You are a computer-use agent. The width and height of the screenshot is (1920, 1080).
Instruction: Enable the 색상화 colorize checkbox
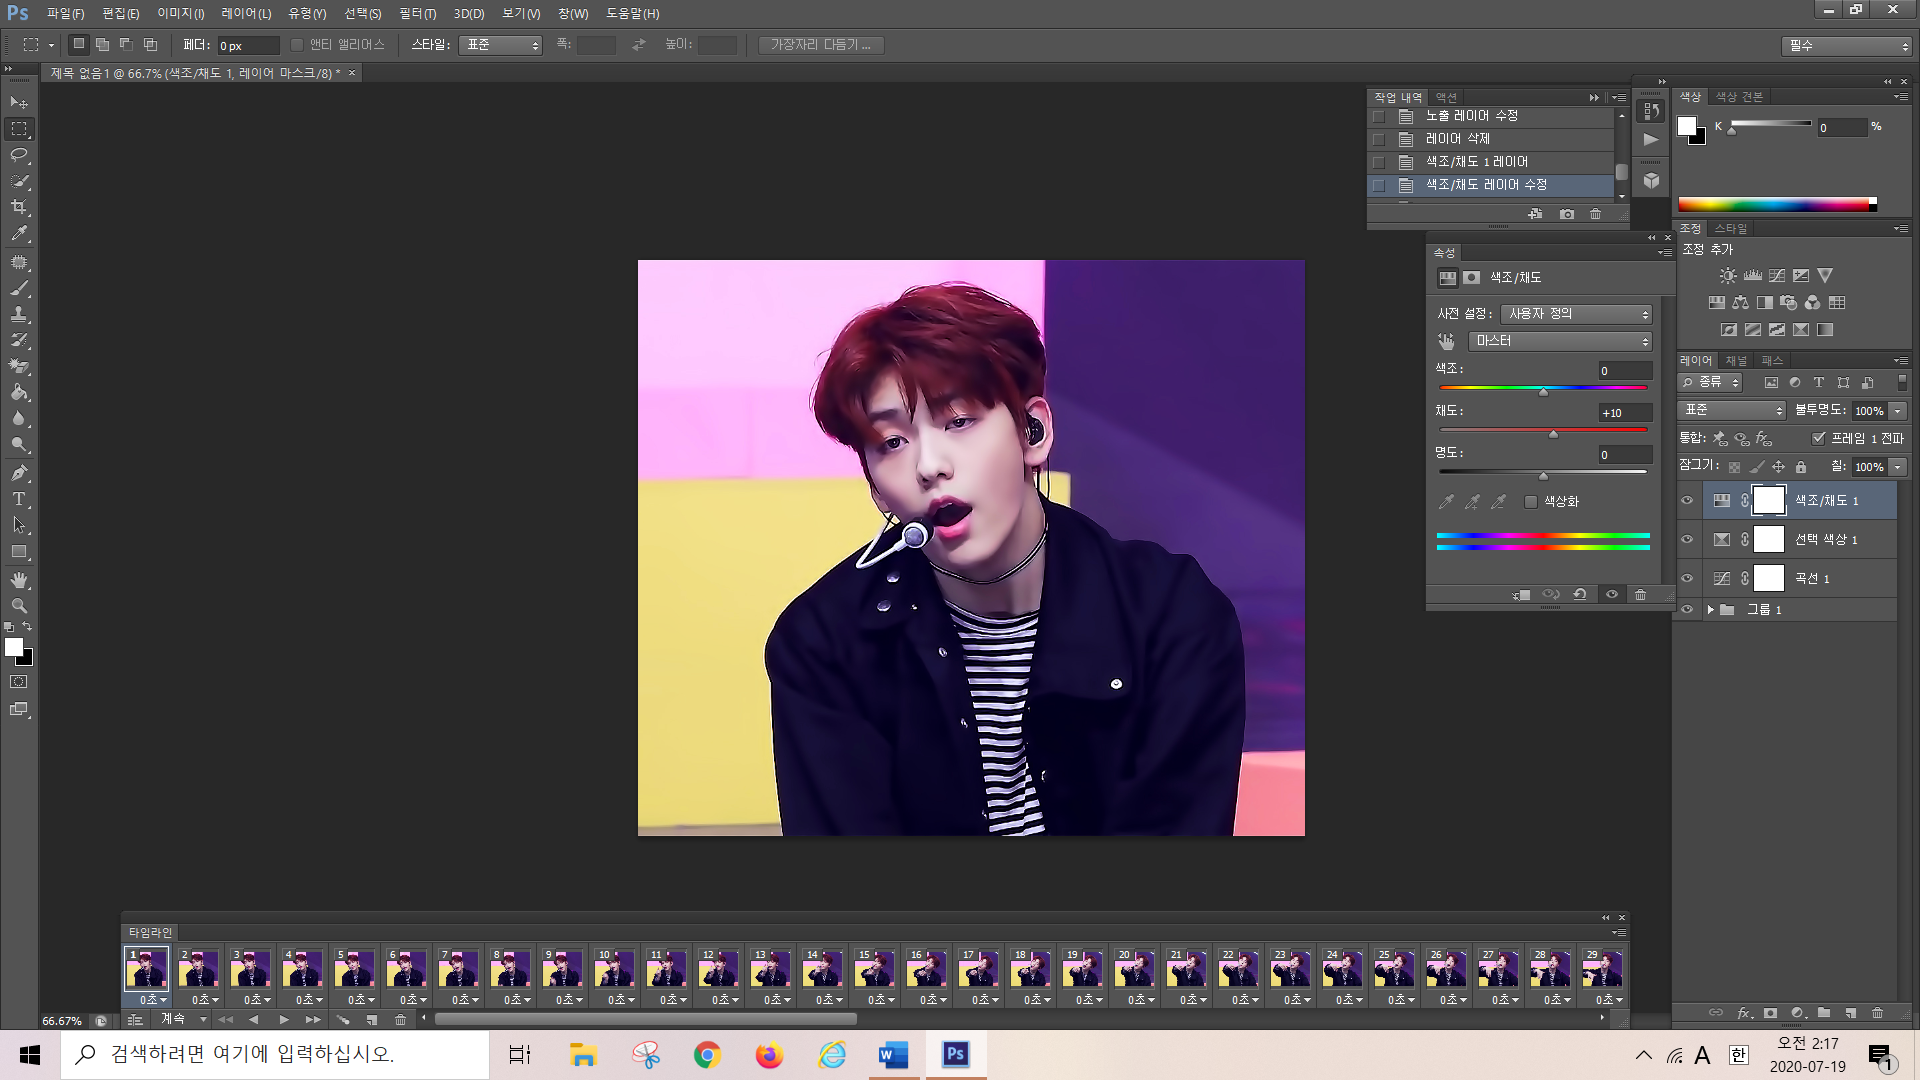pos(1531,502)
